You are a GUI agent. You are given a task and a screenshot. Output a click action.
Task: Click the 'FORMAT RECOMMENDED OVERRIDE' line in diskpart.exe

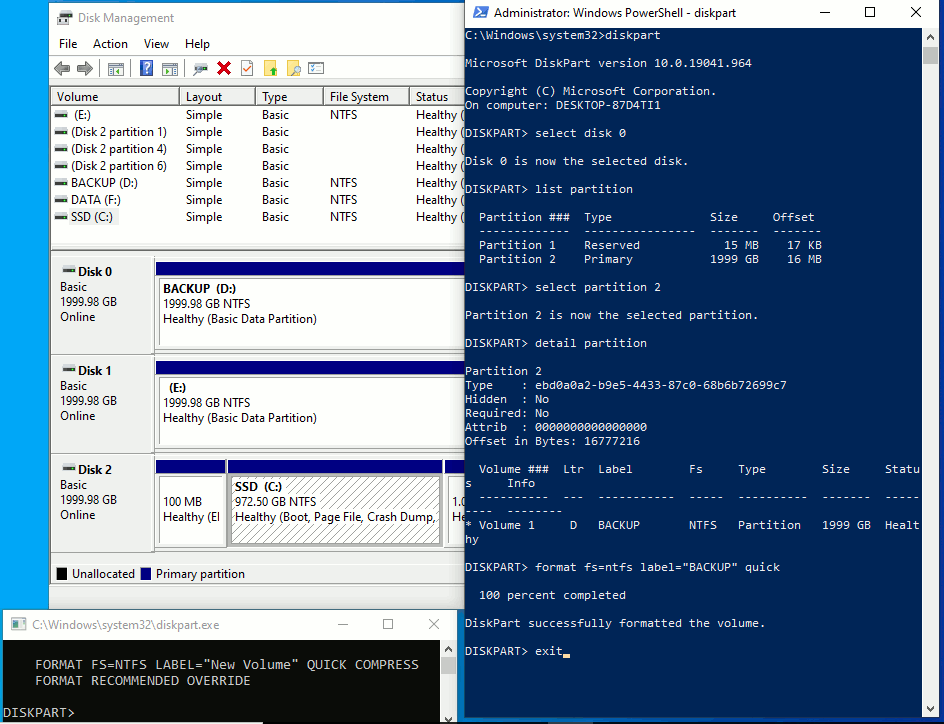(143, 681)
